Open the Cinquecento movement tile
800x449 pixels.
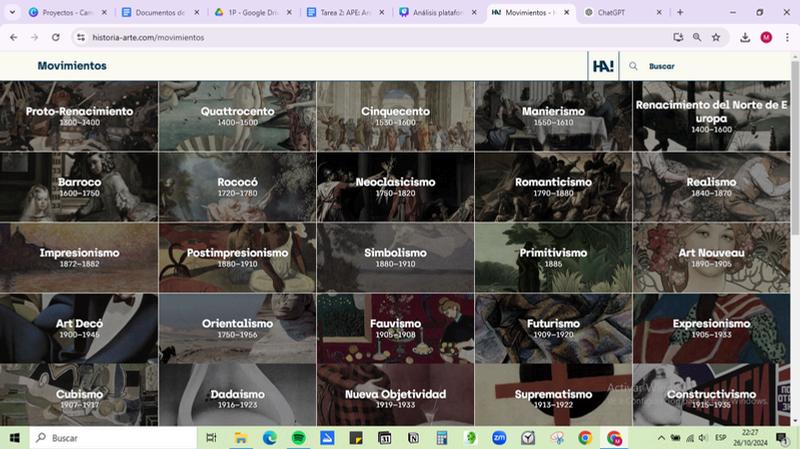tap(395, 116)
